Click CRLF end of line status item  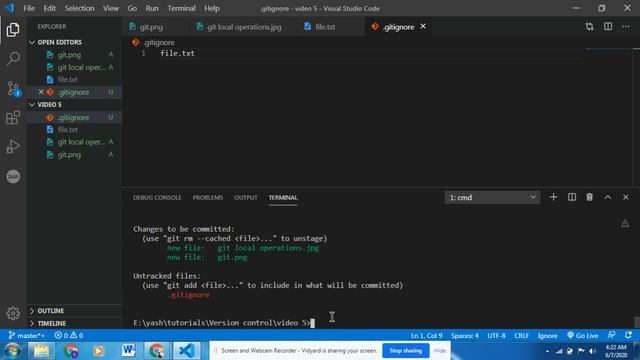(521, 336)
